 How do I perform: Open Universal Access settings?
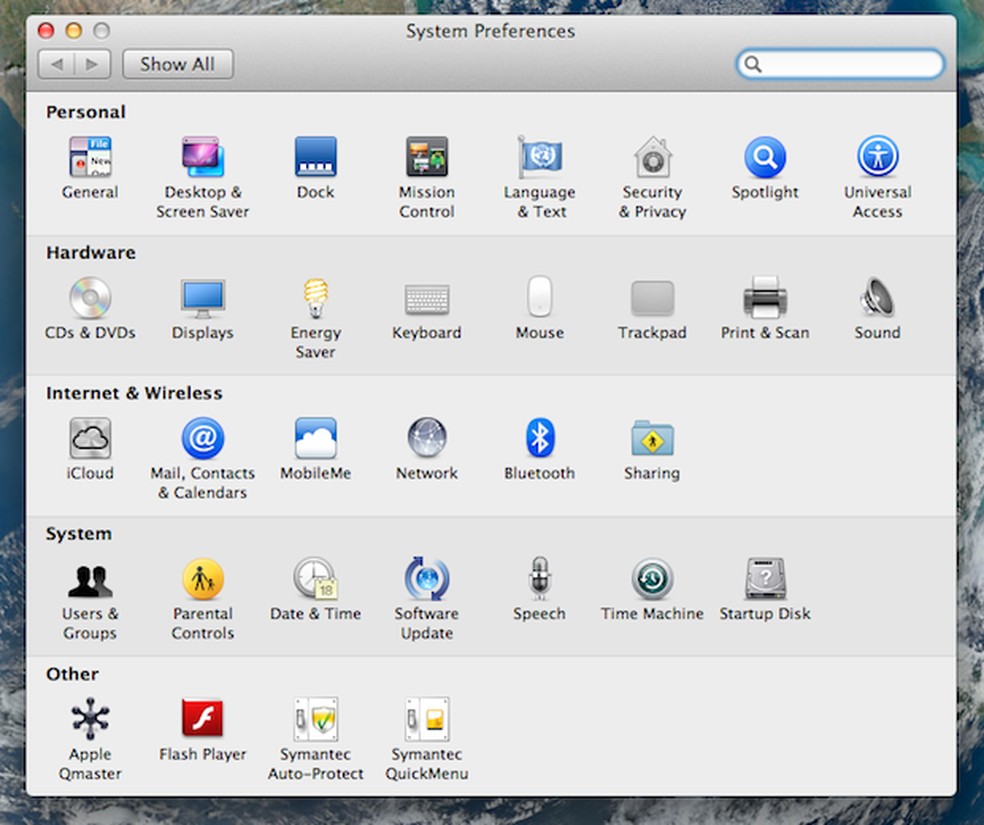(x=877, y=157)
